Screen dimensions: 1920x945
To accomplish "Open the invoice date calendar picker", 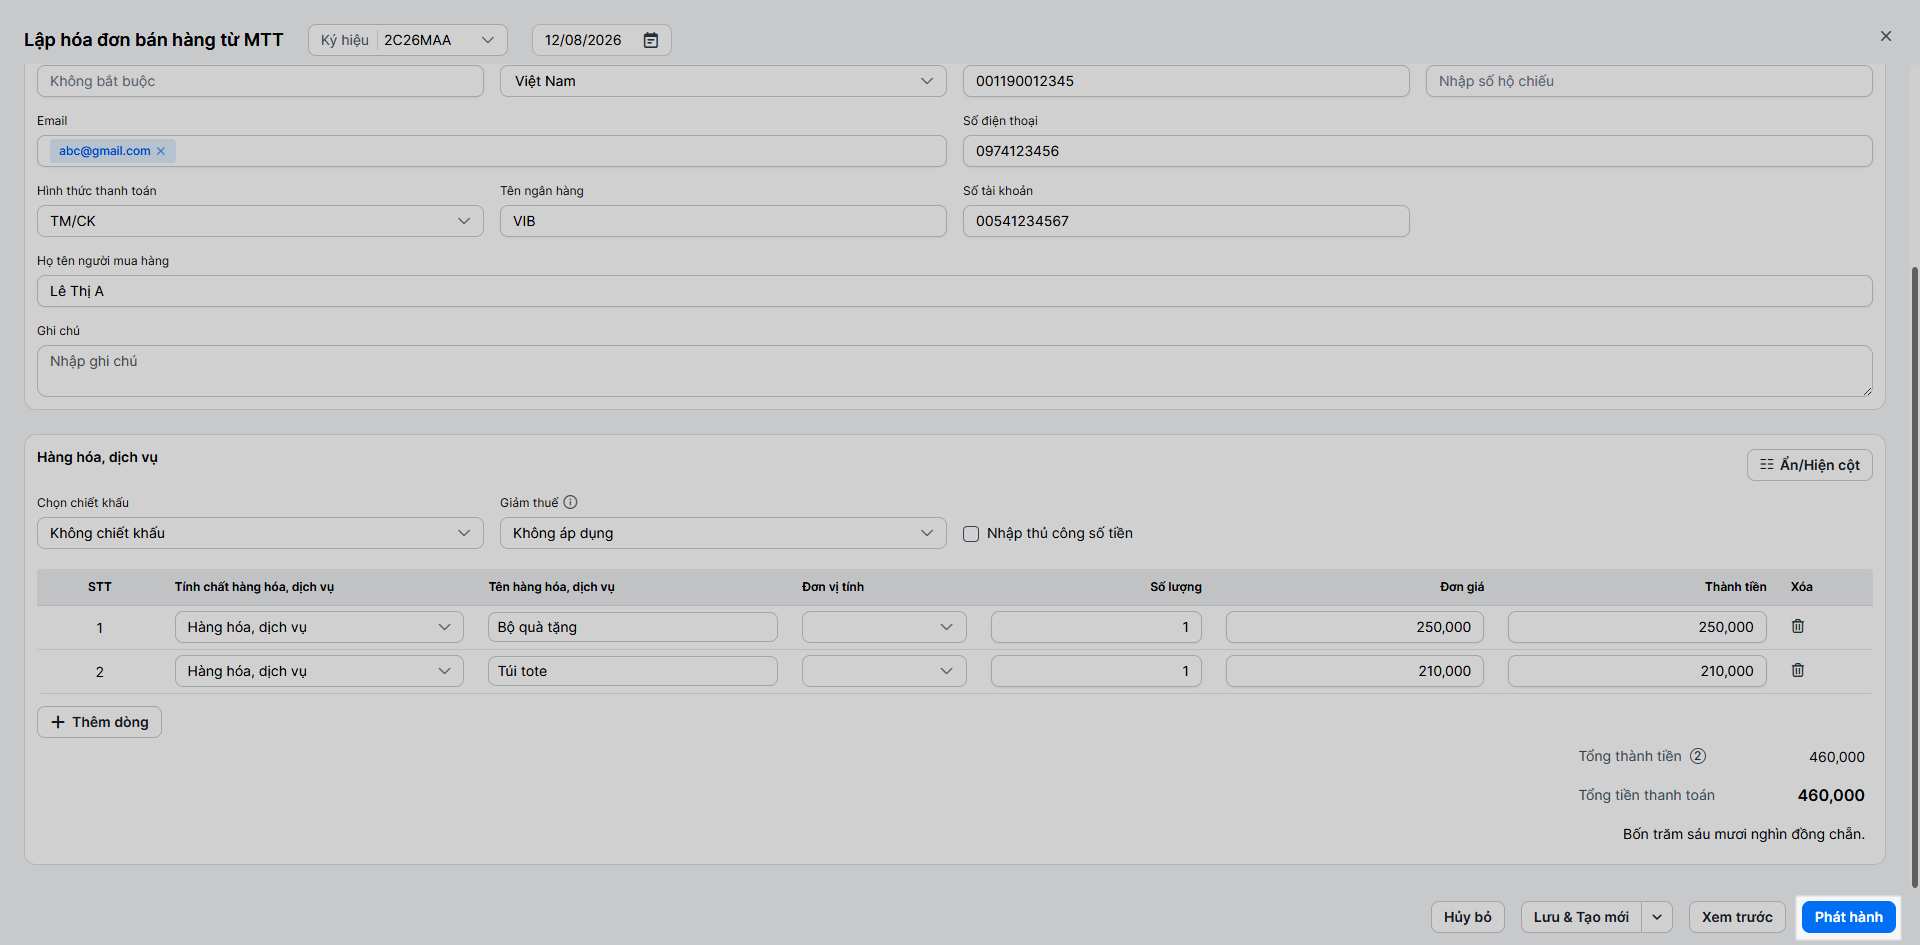I will point(651,40).
